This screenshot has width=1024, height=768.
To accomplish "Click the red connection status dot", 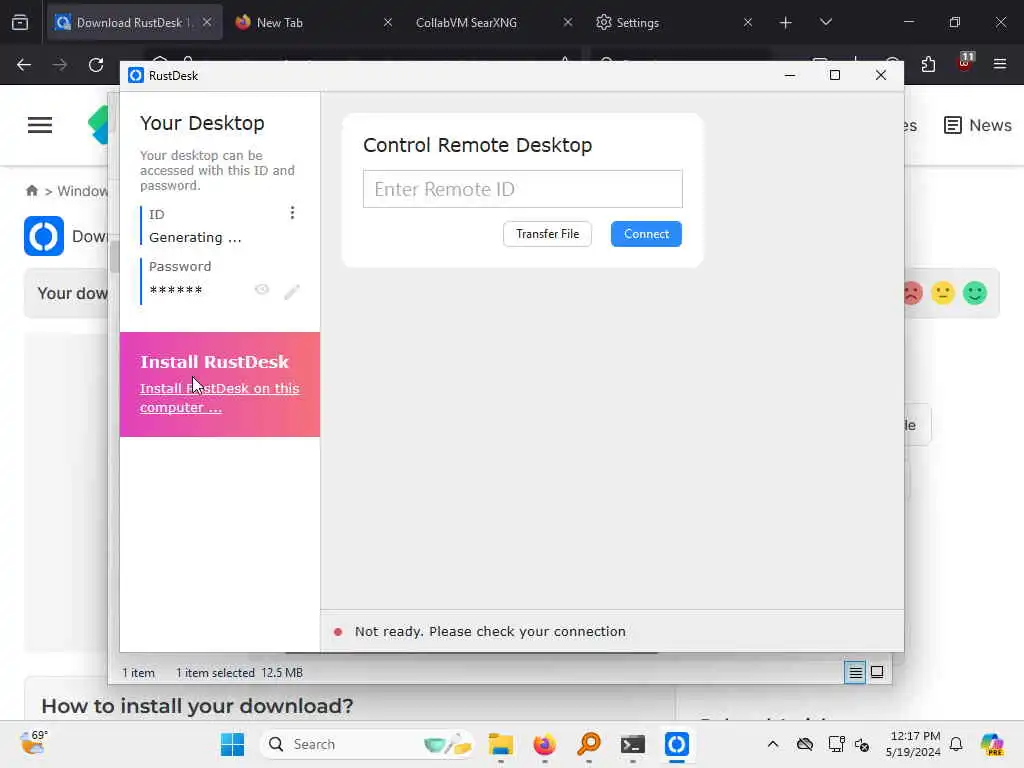I will 338,632.
